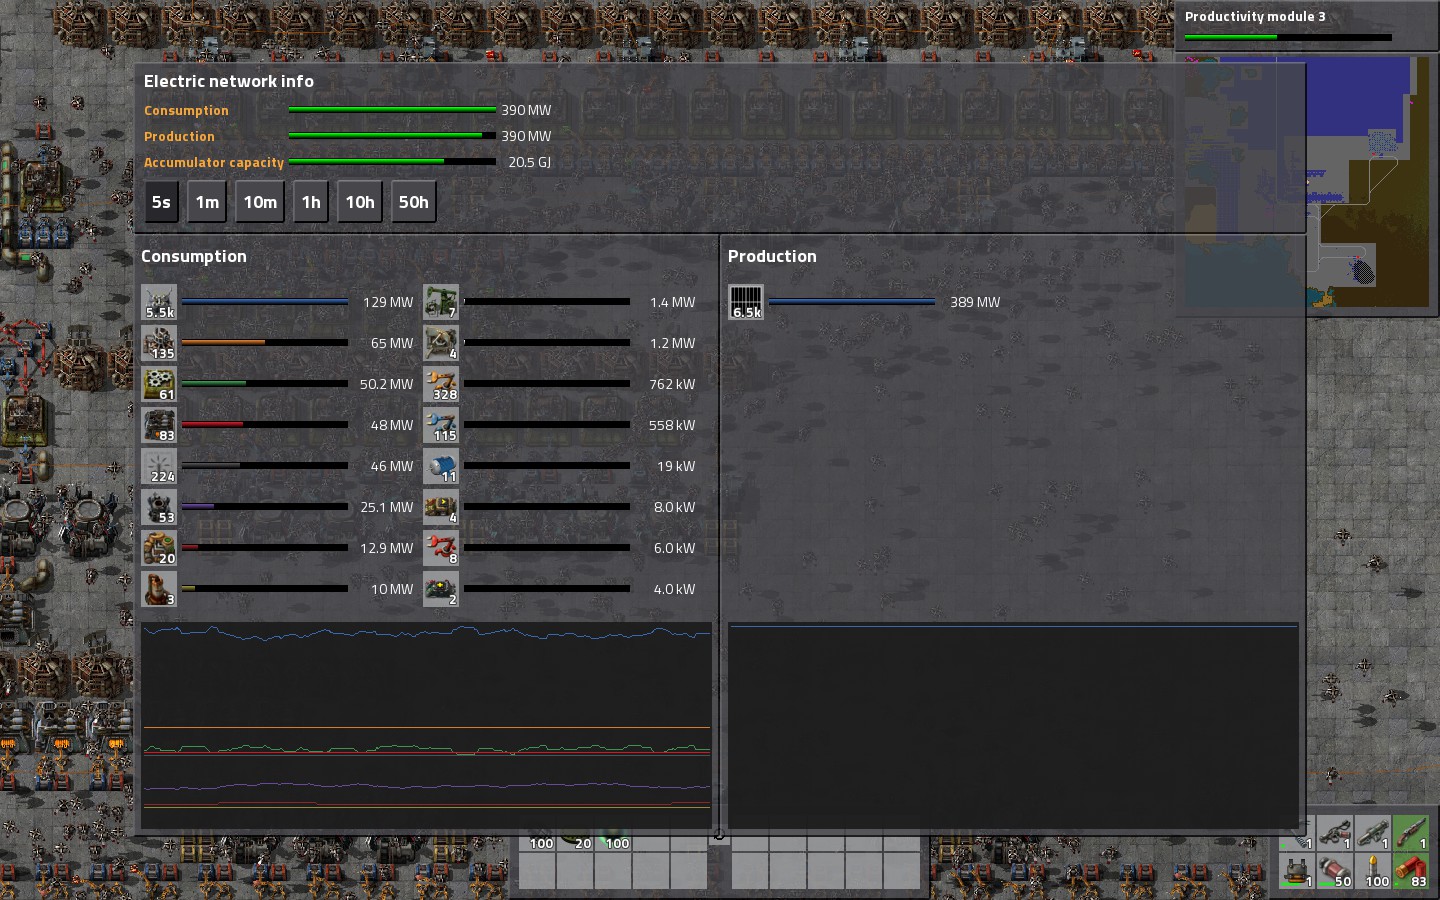This screenshot has width=1440, height=900.
Task: Select the 5s time range button
Action: 161,202
